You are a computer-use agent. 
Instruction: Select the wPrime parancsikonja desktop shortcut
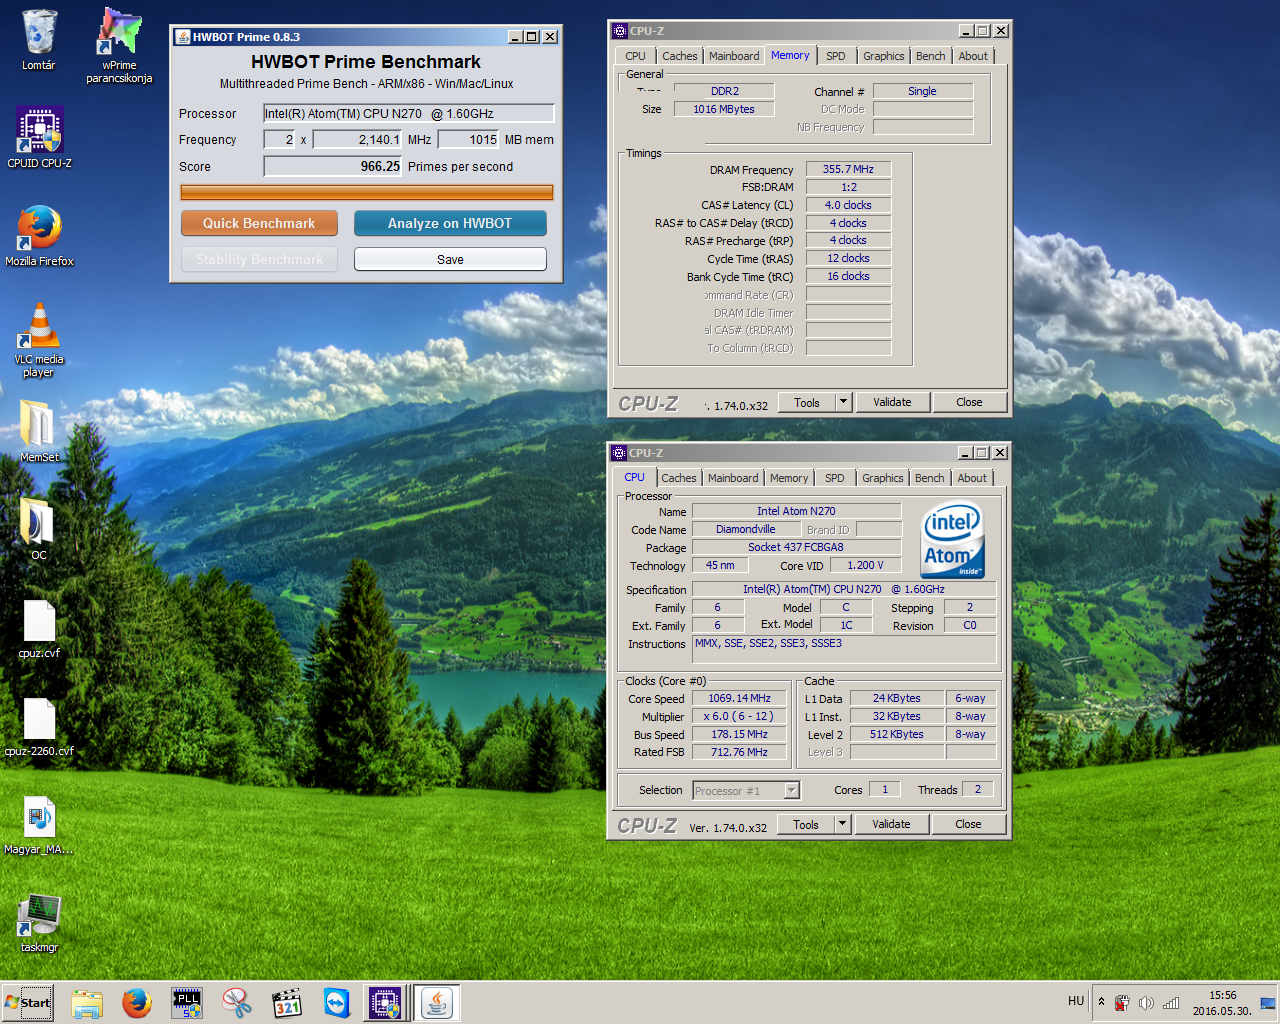(119, 45)
